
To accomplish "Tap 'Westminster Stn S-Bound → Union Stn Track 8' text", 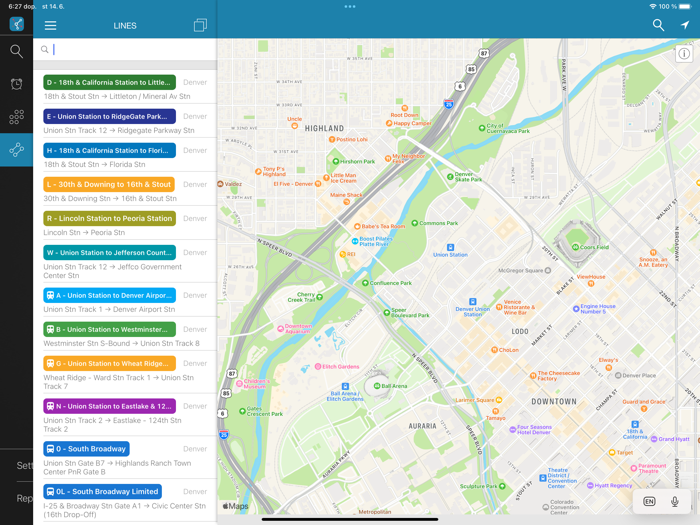I will (x=121, y=343).
